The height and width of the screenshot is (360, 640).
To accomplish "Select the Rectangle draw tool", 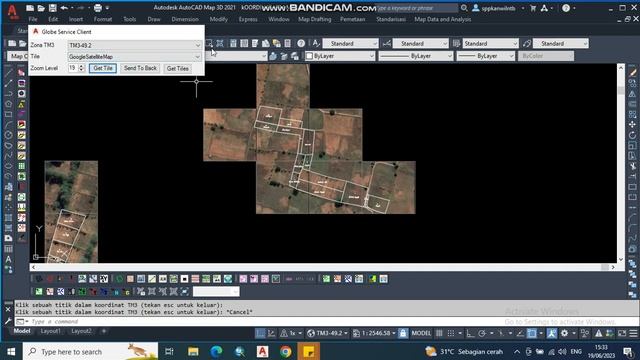I will click(8, 114).
